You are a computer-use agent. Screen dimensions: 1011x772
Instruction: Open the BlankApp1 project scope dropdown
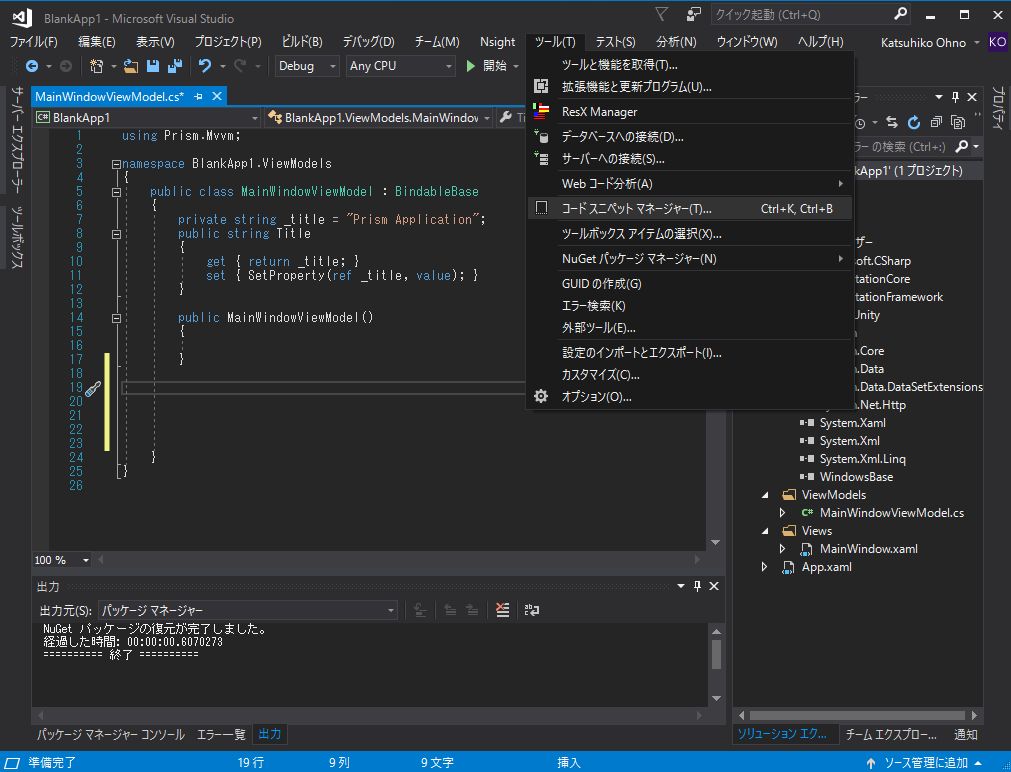pos(148,117)
